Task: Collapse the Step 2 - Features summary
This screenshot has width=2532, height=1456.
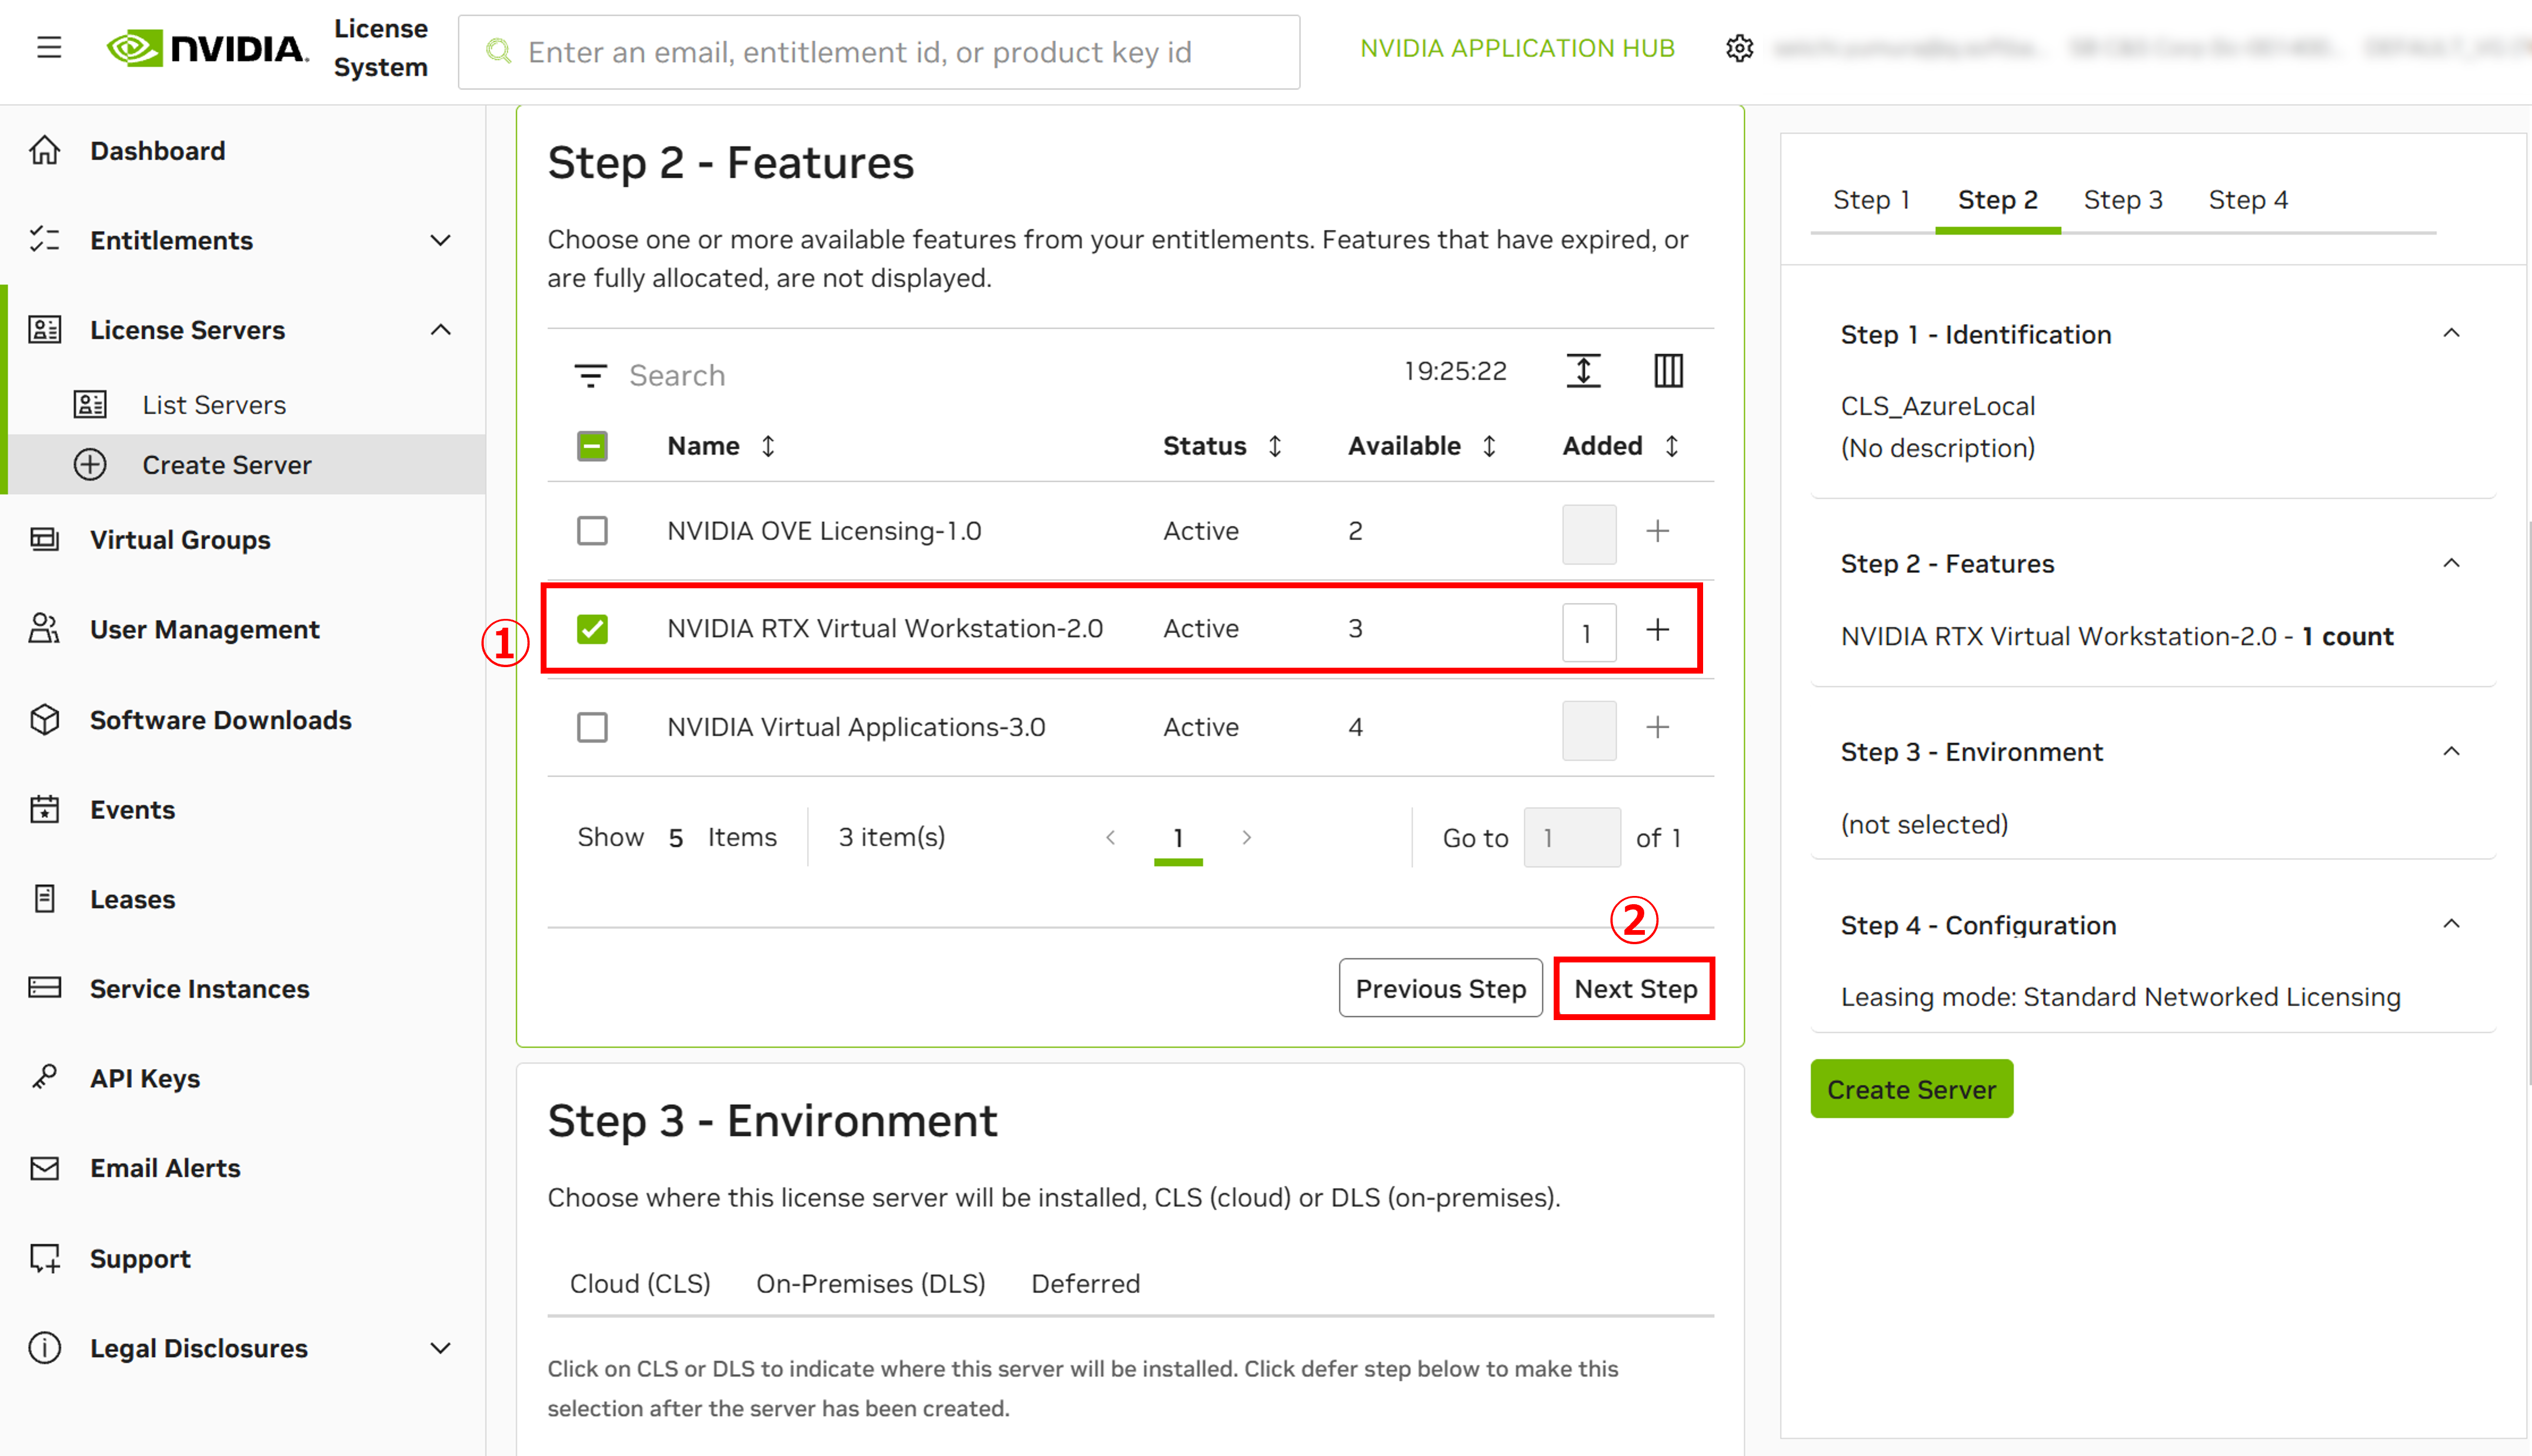Action: [x=2451, y=564]
